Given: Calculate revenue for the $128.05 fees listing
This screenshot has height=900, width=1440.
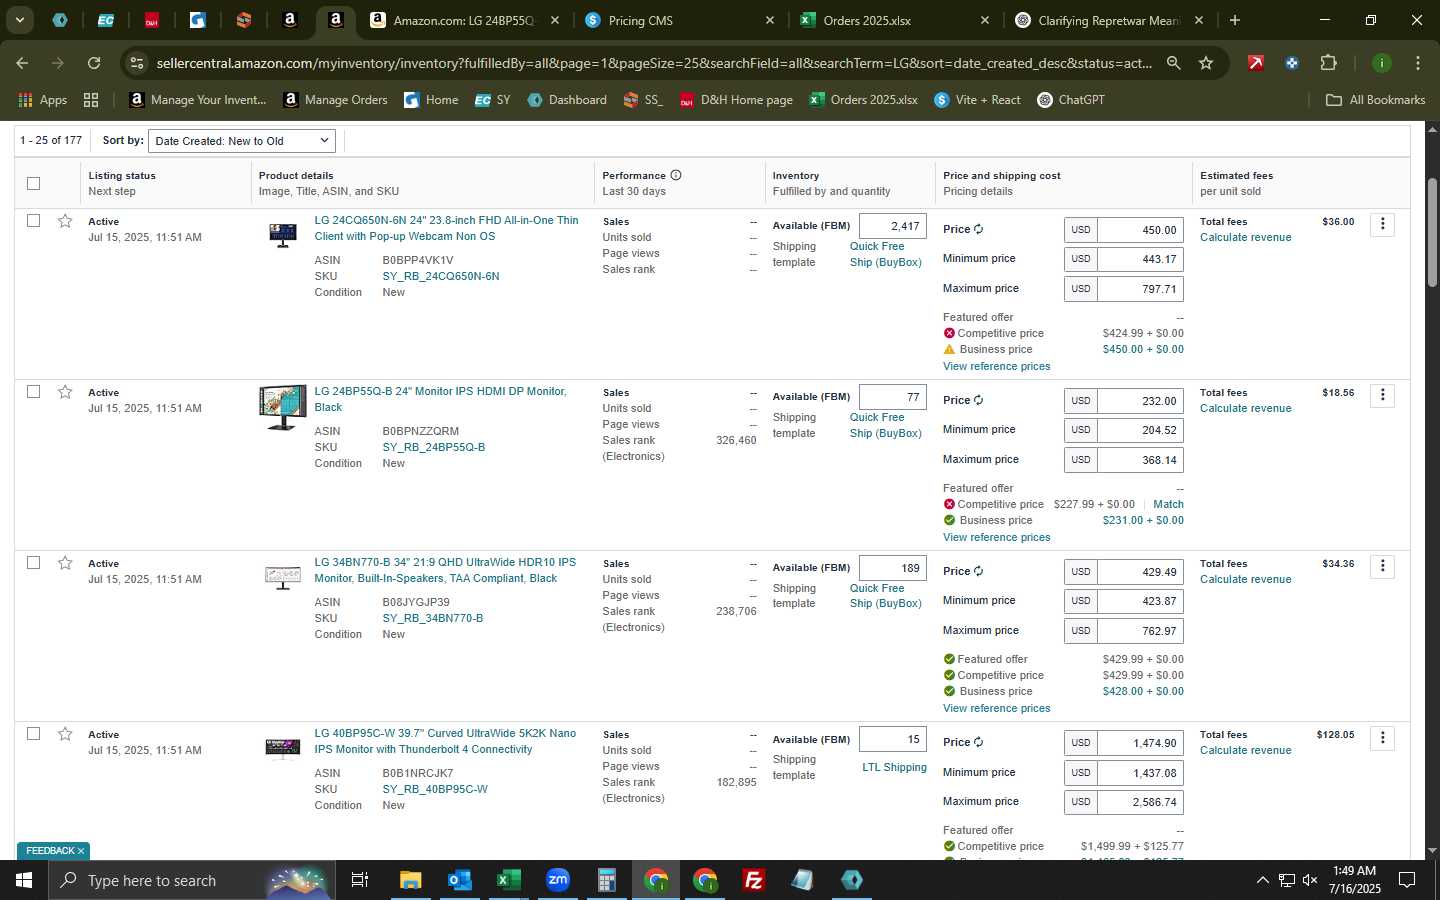Looking at the screenshot, I should tap(1245, 750).
